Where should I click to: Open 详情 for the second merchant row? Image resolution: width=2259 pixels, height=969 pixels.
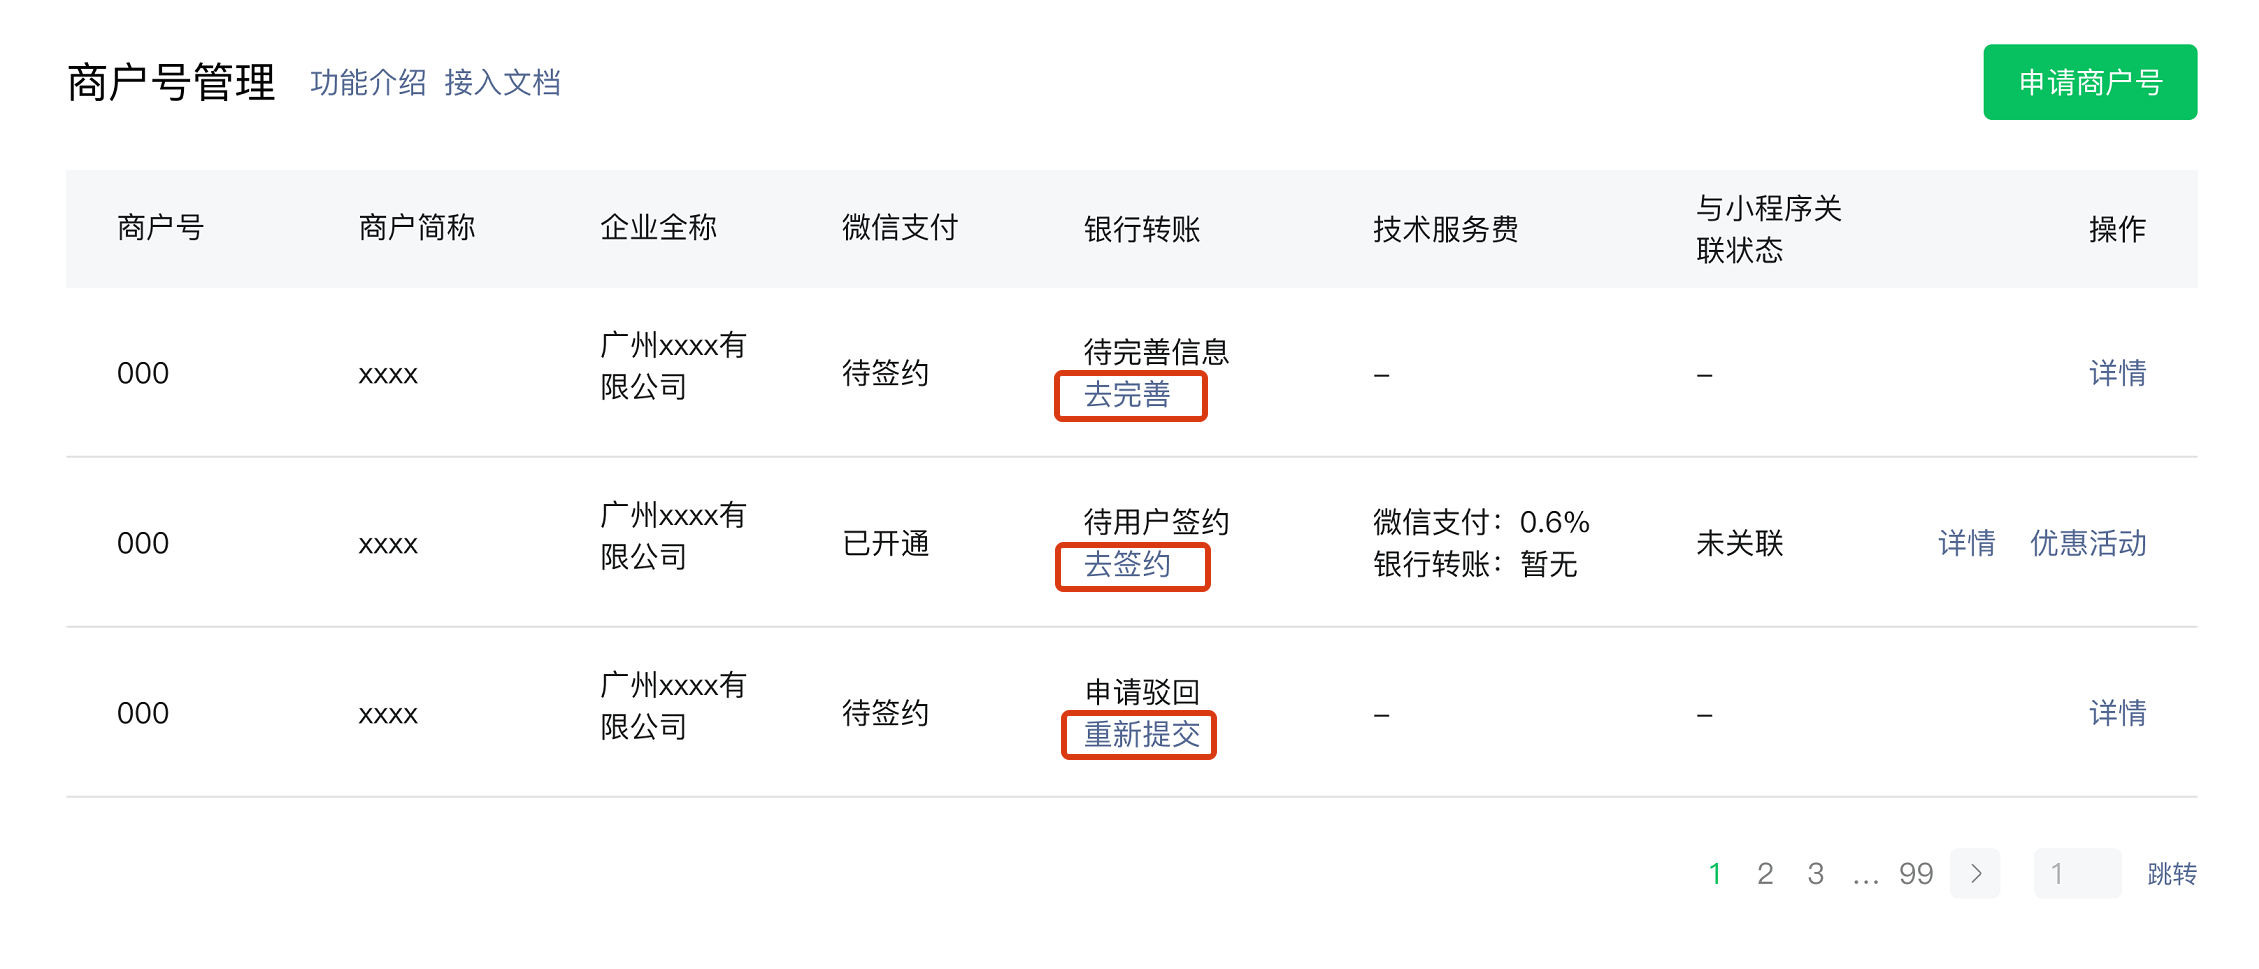[1966, 543]
